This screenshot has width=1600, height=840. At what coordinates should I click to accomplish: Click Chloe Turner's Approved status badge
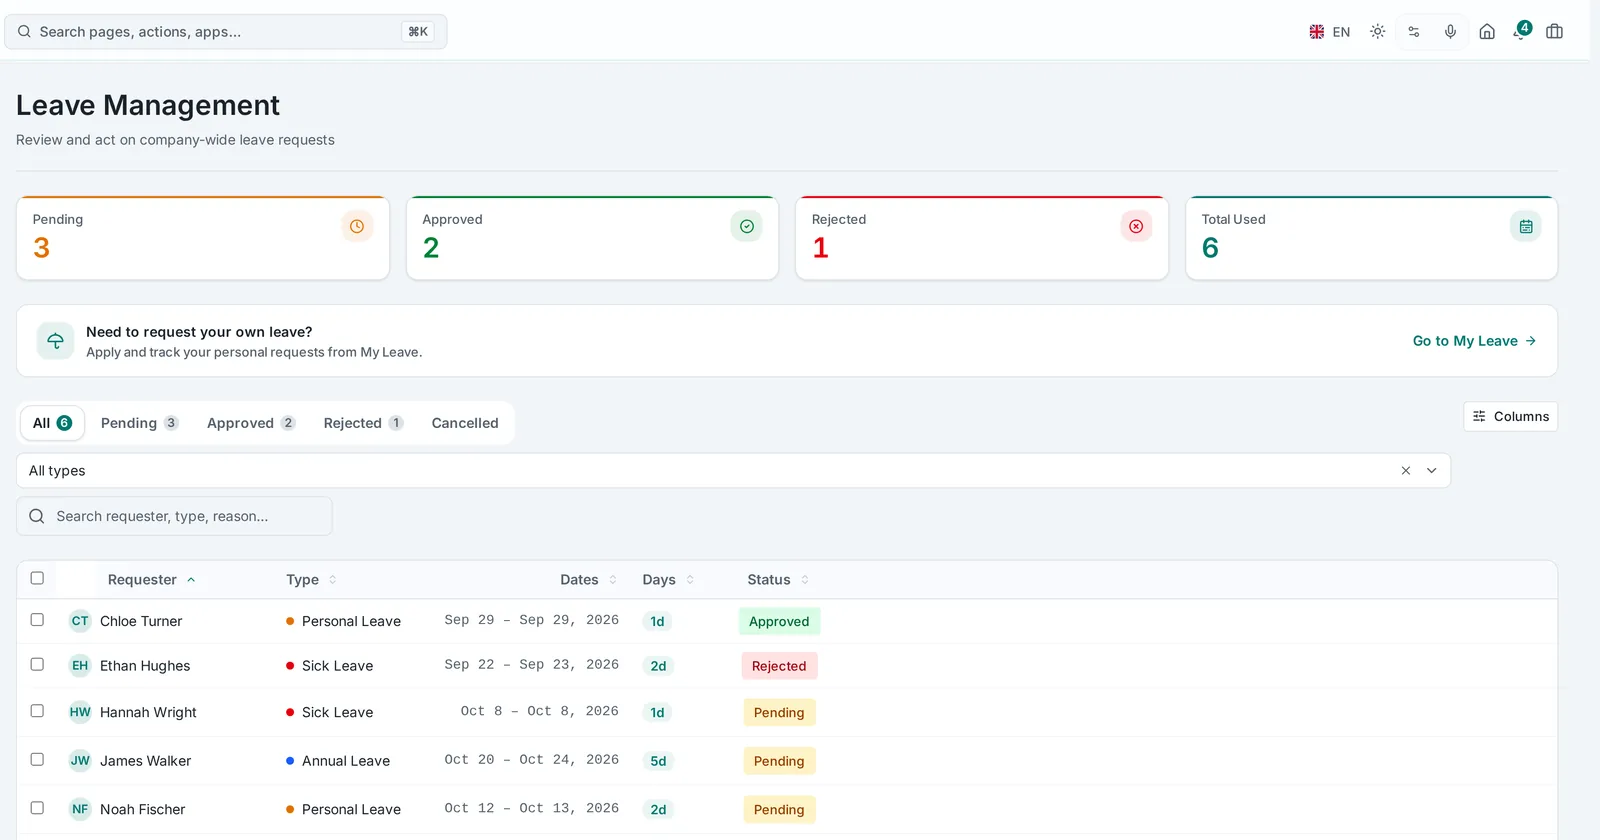(x=779, y=621)
